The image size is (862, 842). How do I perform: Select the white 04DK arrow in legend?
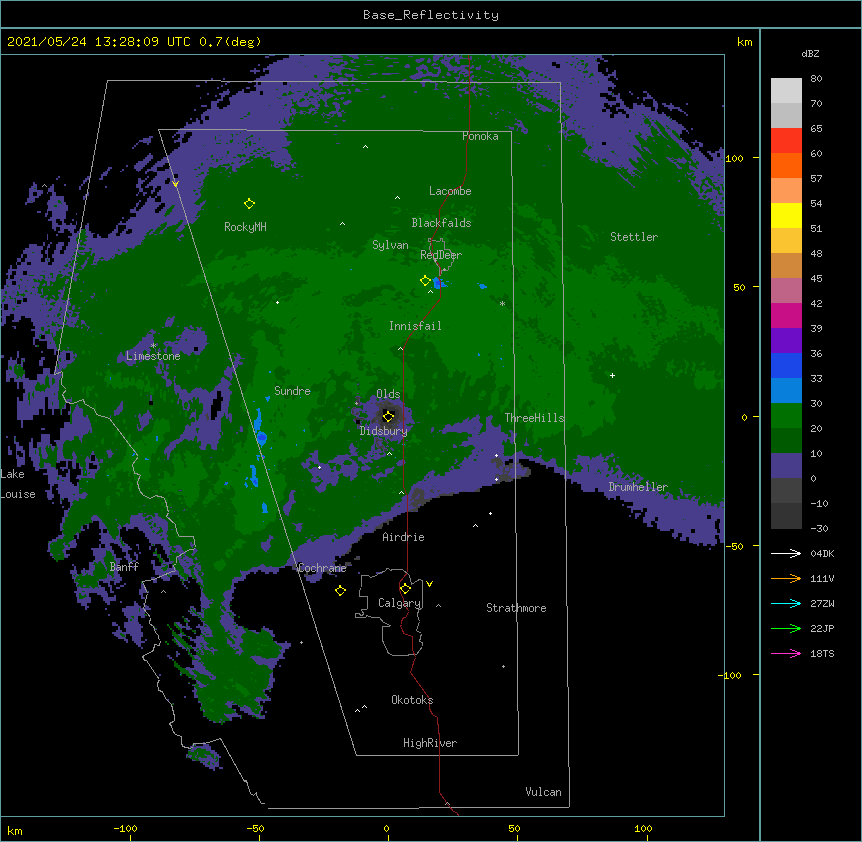tap(786, 553)
